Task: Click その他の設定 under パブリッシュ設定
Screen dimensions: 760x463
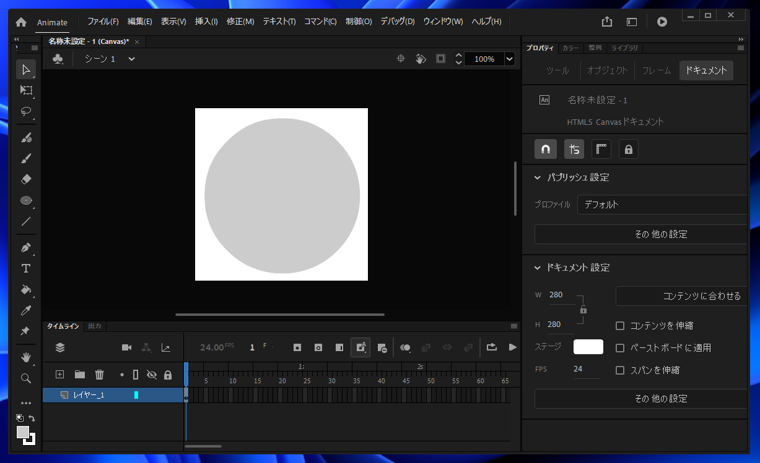Action: click(x=660, y=234)
